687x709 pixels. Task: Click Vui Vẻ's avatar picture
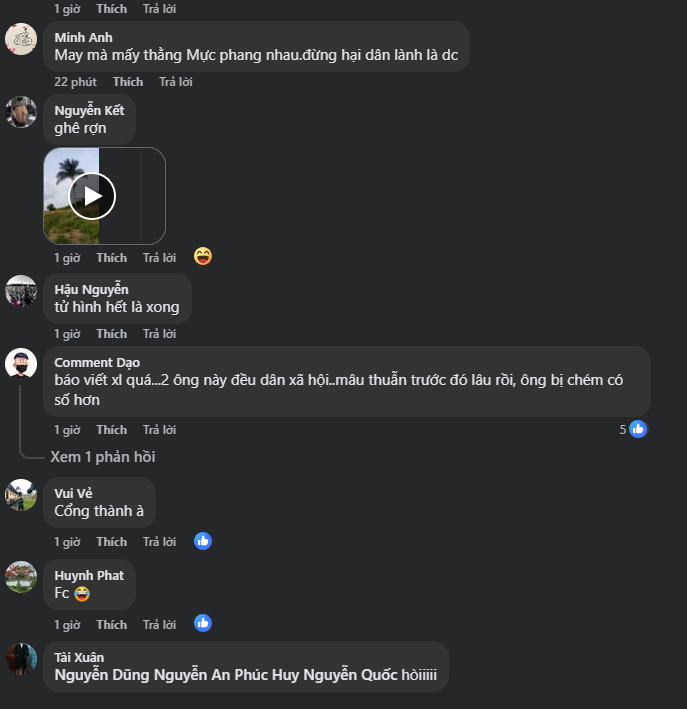point(21,494)
